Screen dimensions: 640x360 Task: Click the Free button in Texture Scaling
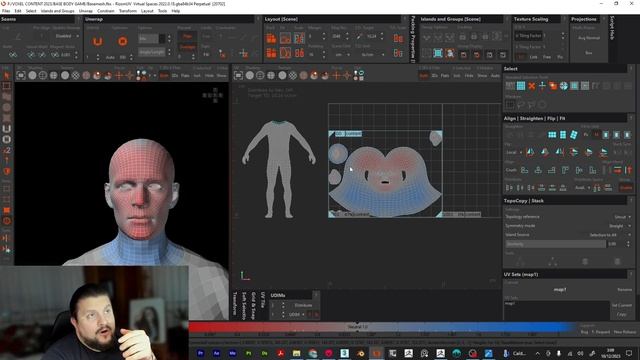(x=547, y=57)
